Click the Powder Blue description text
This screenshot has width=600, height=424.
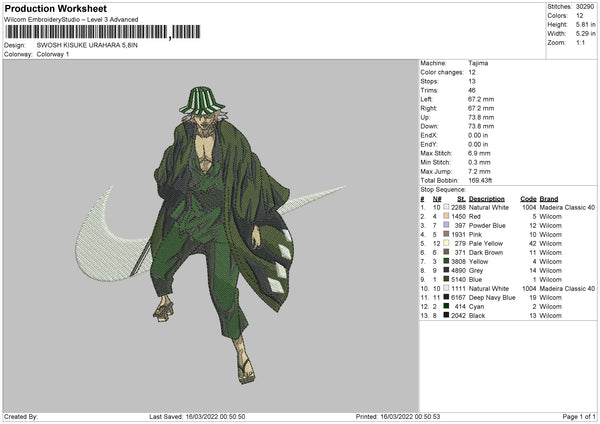(487, 225)
